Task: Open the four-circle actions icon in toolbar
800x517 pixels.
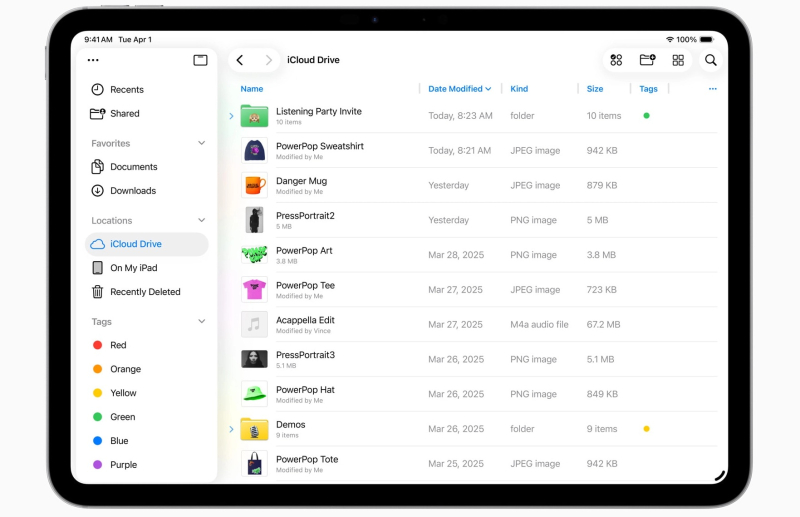Action: pos(616,60)
